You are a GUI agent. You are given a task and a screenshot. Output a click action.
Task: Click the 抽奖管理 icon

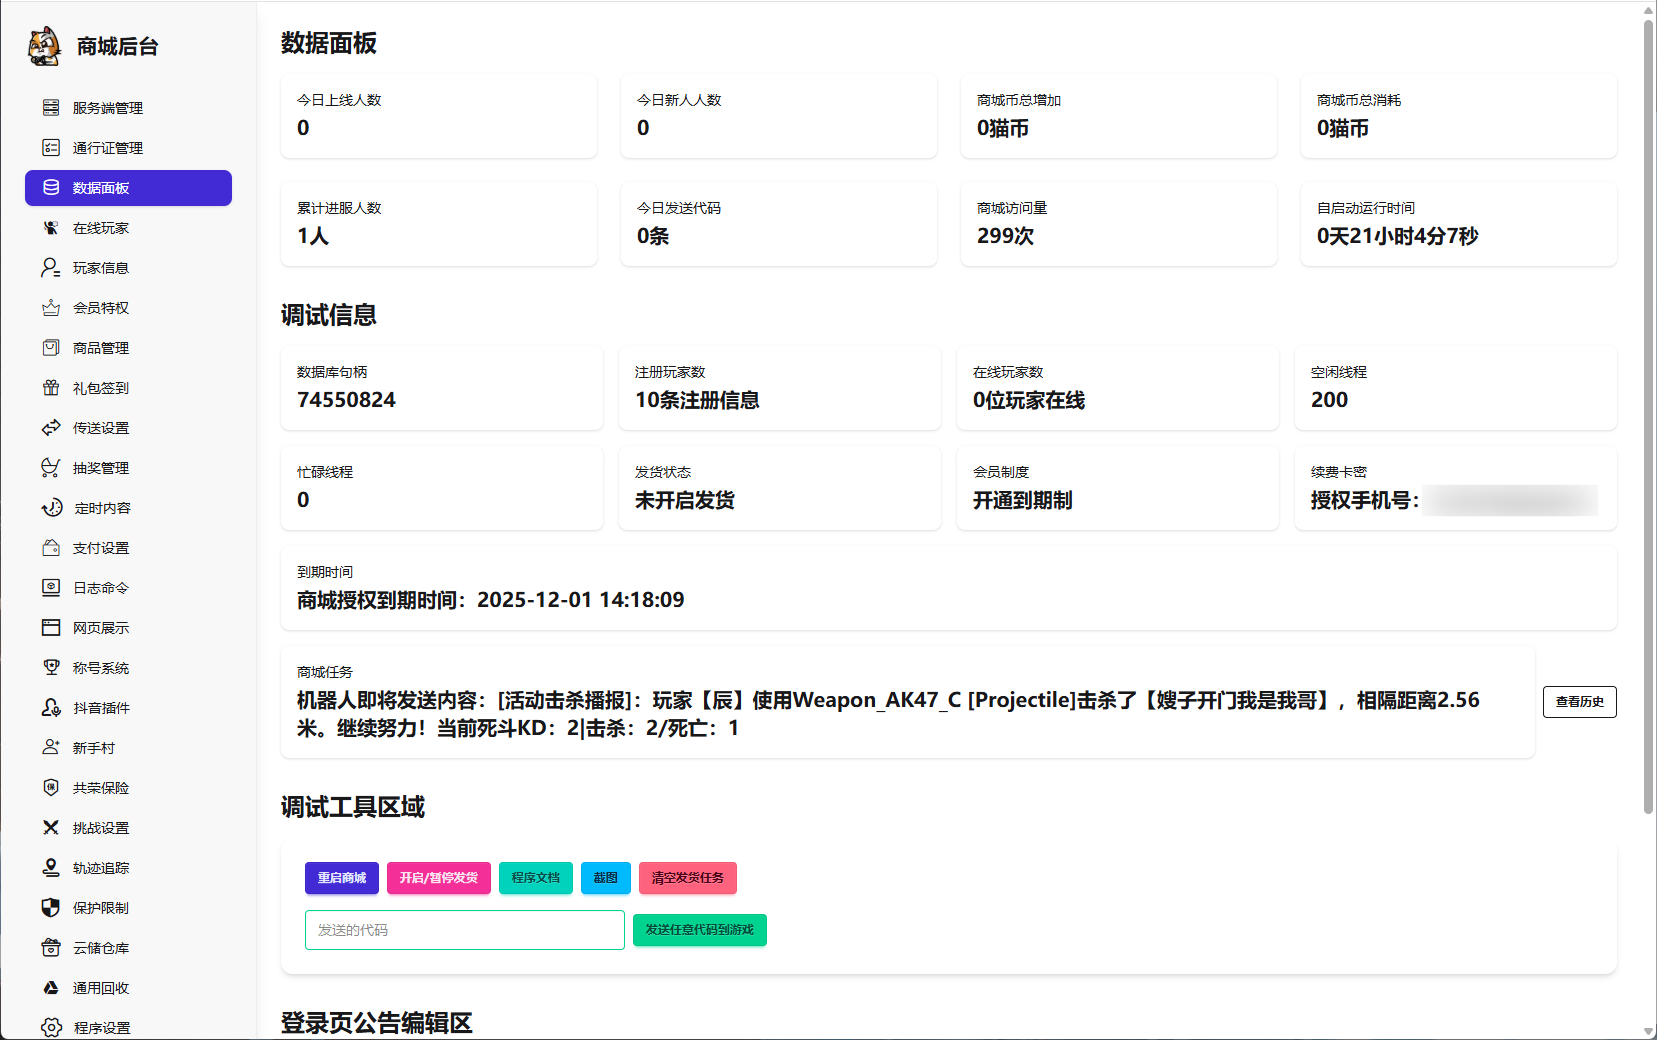point(51,468)
